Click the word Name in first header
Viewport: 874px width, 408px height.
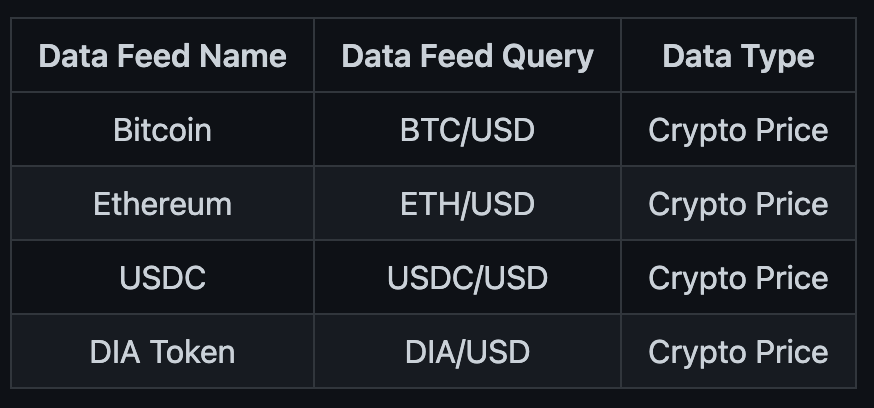(243, 56)
